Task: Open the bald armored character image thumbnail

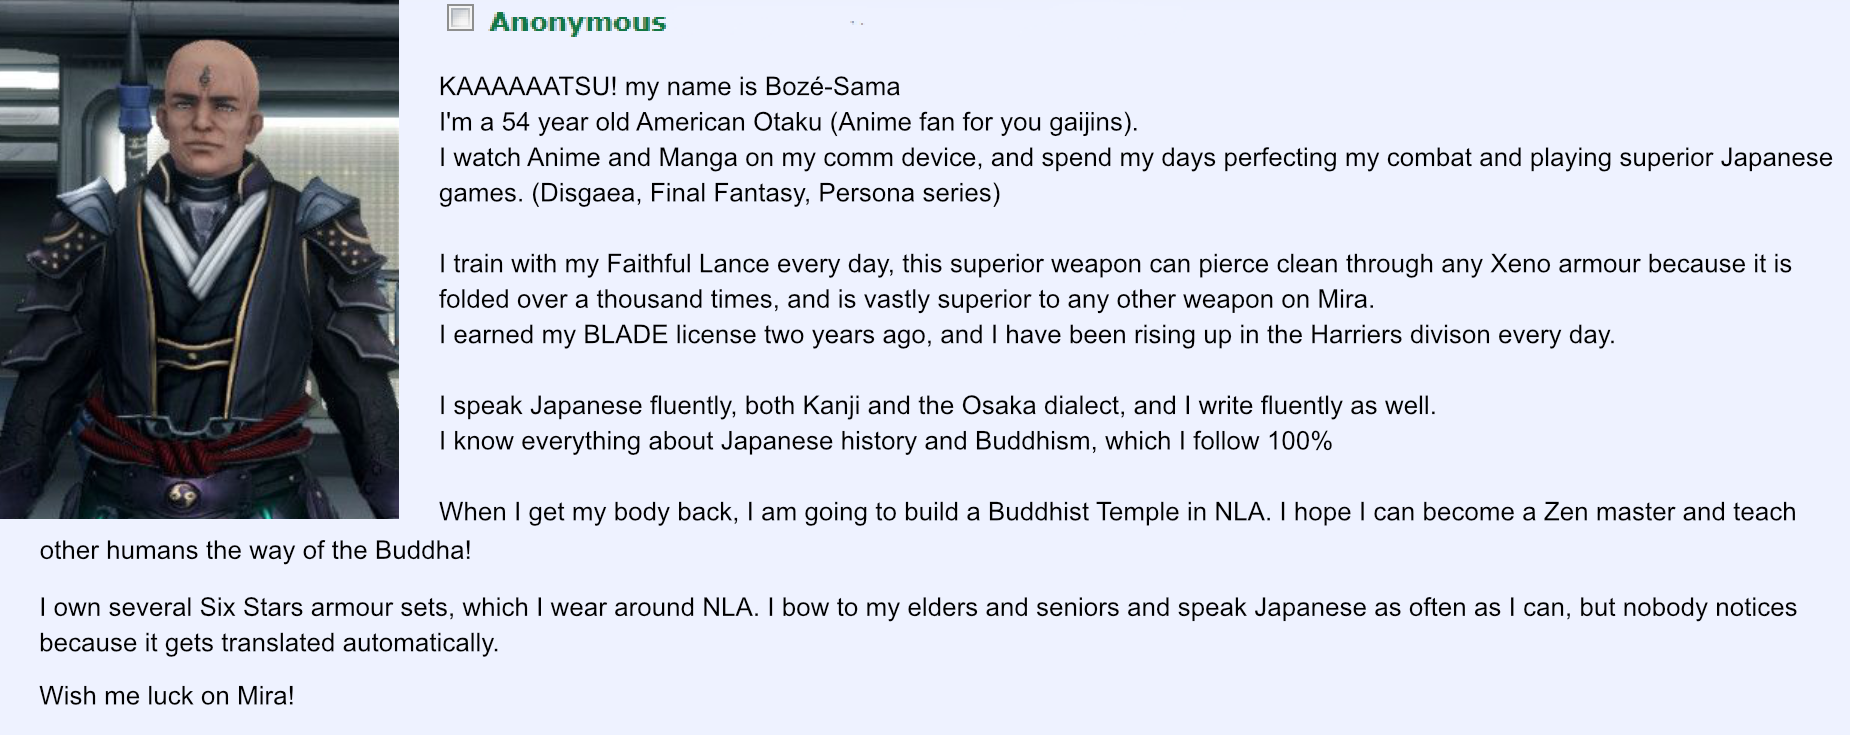Action: pyautogui.click(x=199, y=260)
